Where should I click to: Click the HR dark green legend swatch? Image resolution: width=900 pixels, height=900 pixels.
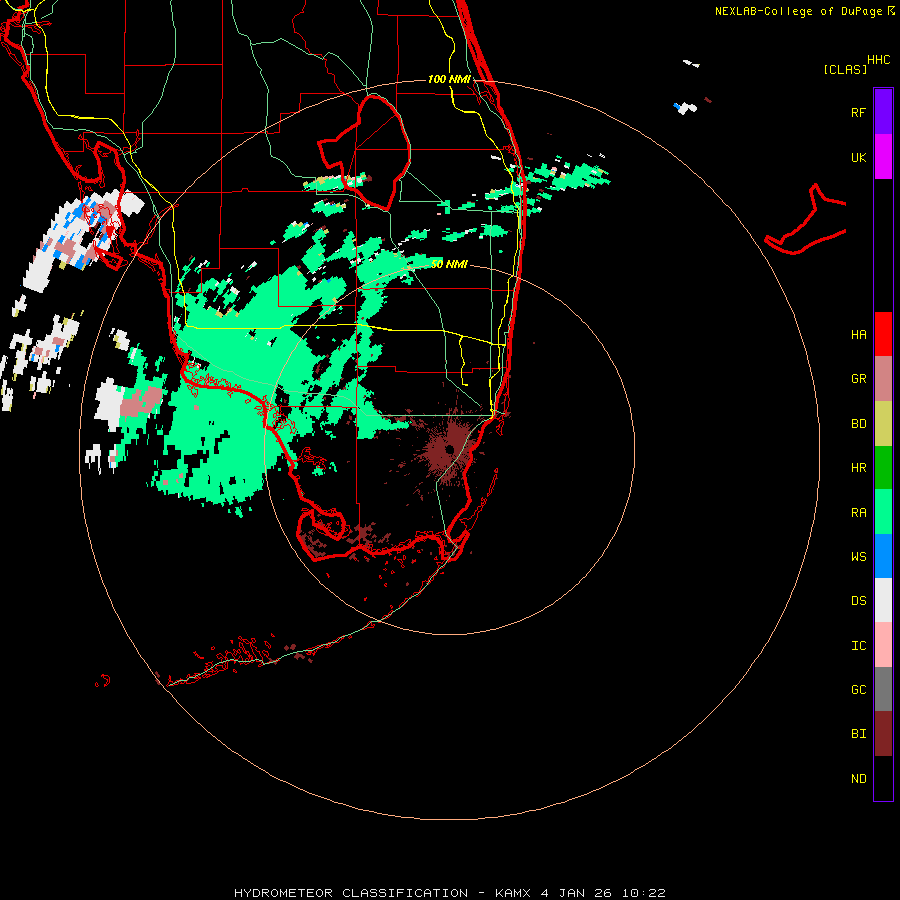(883, 468)
